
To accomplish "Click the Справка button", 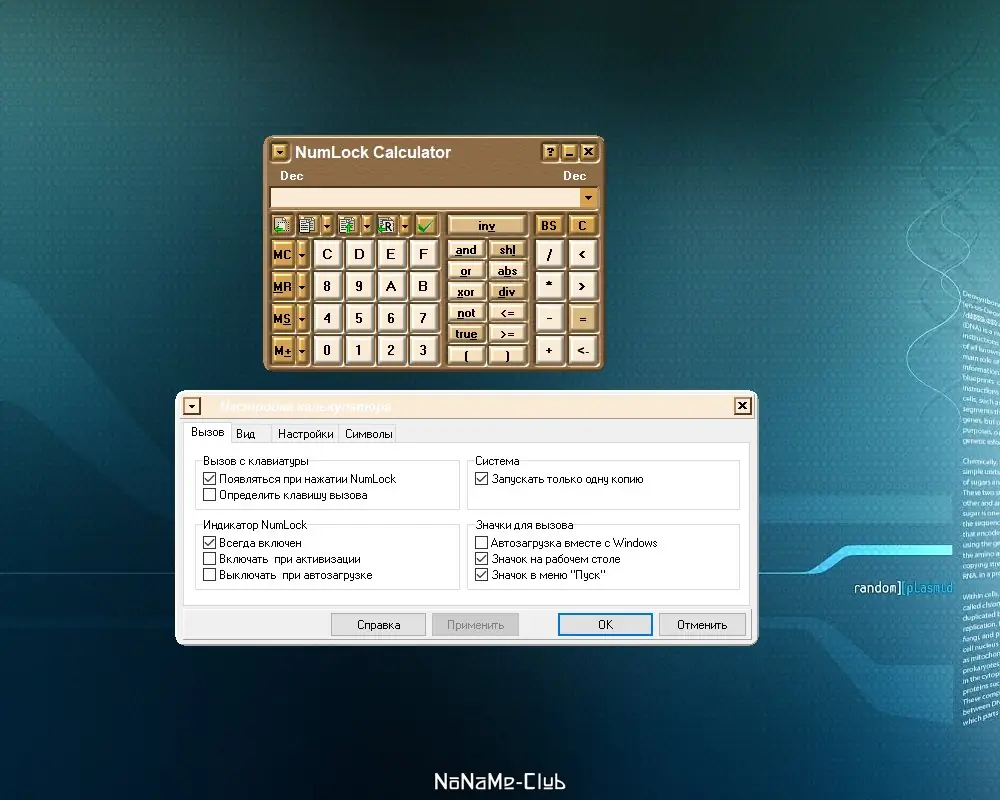I will (378, 625).
